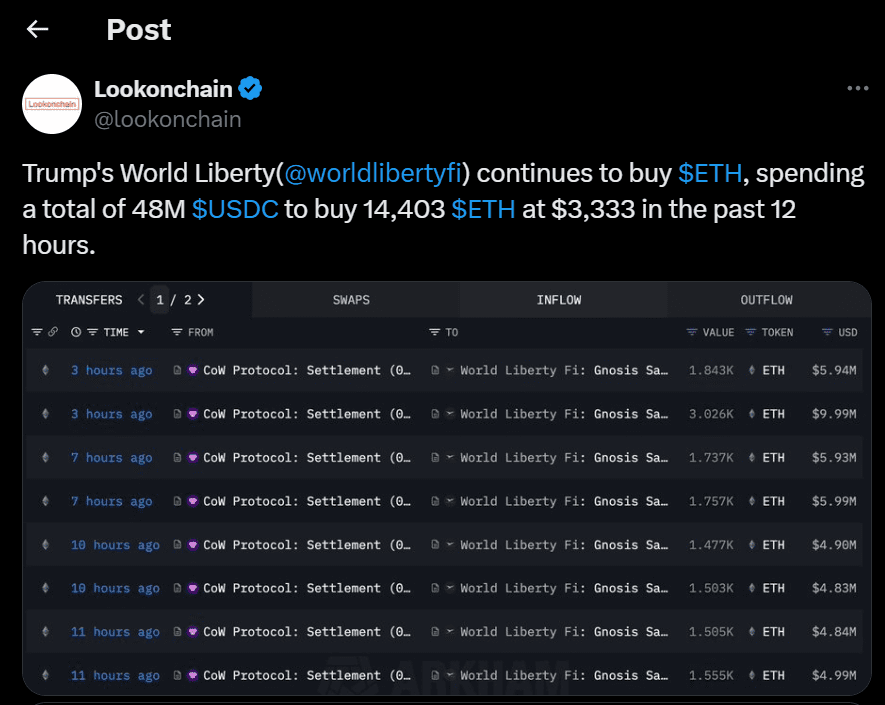Click the next page chevron in transfers pagination
Screen dimensions: 885x705
click(199, 299)
